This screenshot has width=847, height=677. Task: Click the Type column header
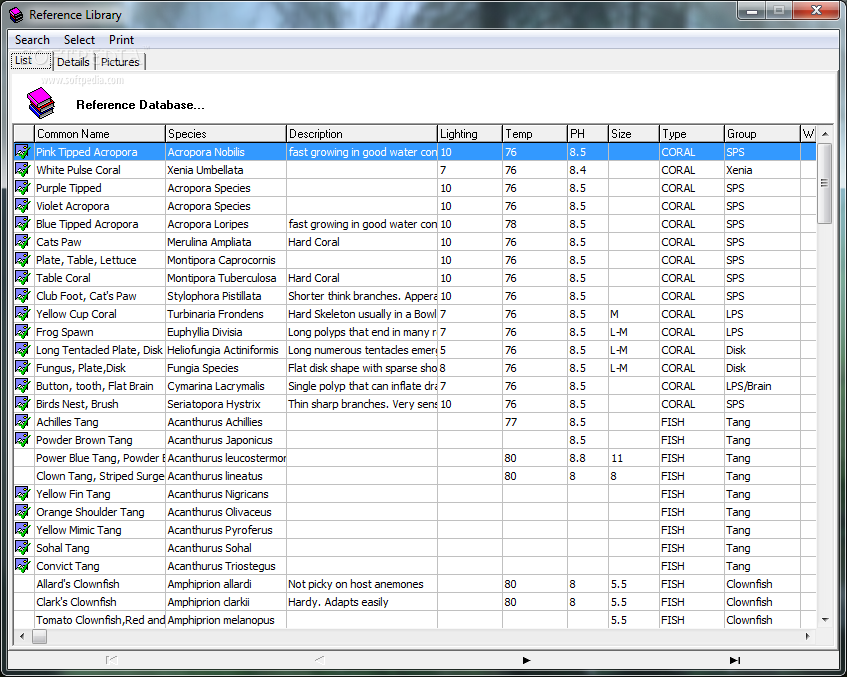pos(691,133)
